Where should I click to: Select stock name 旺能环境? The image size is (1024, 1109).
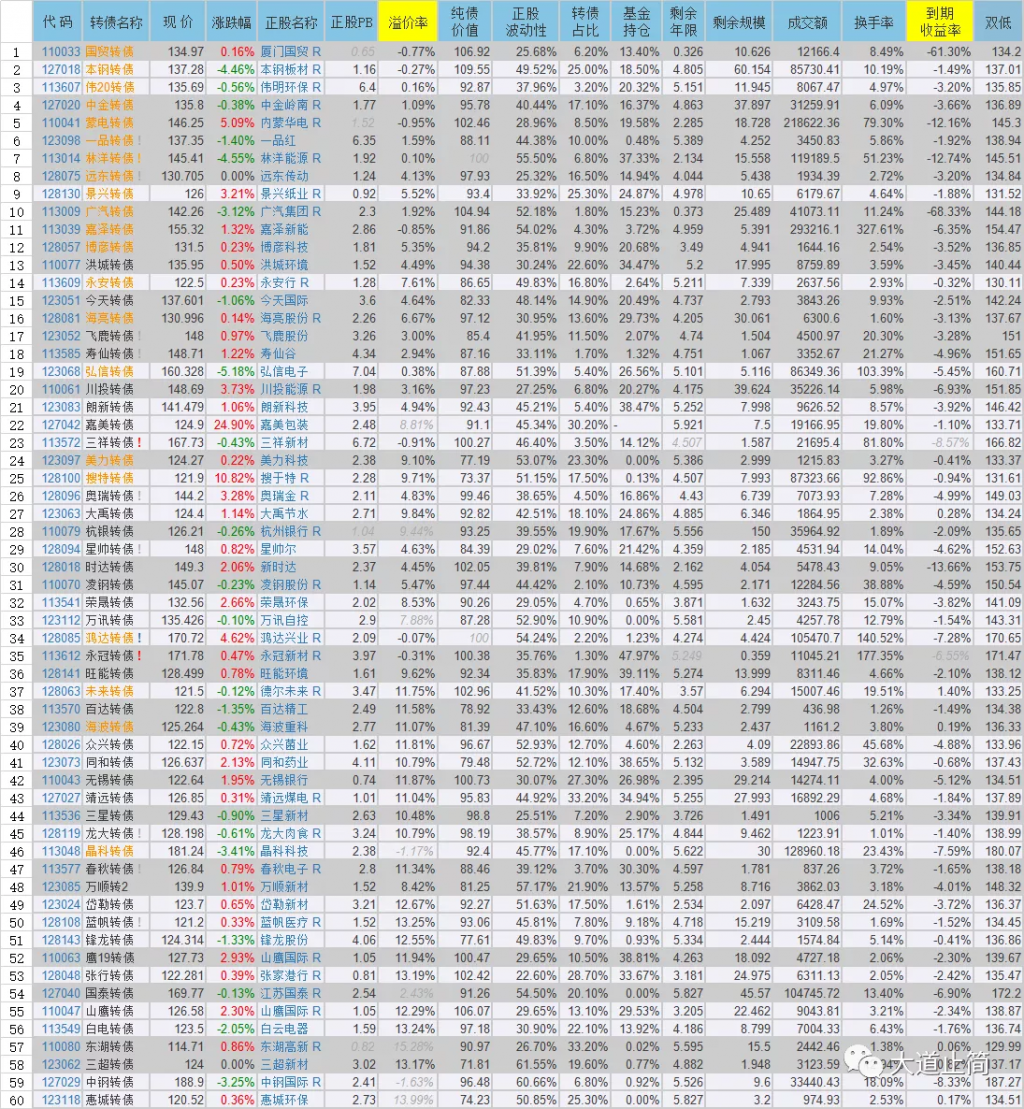tap(284, 673)
